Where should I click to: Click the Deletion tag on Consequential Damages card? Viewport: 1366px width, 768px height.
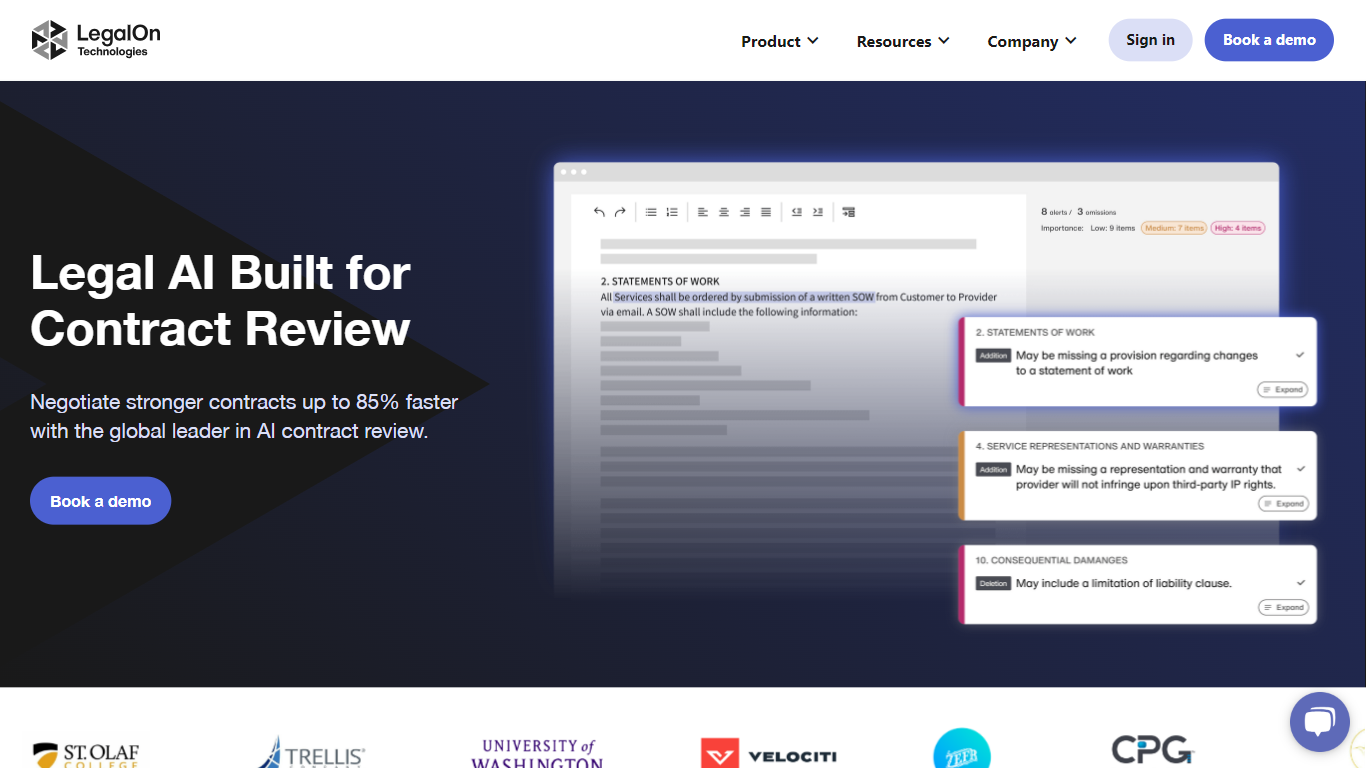tap(993, 583)
